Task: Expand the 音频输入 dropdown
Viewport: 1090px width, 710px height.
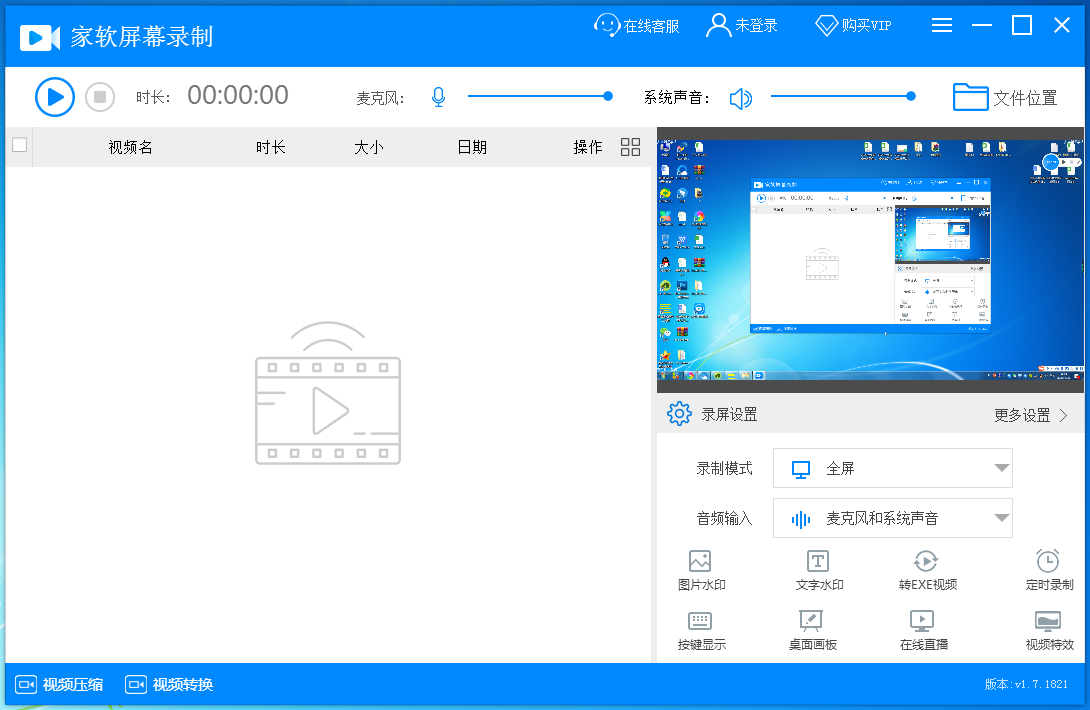Action: pos(893,518)
